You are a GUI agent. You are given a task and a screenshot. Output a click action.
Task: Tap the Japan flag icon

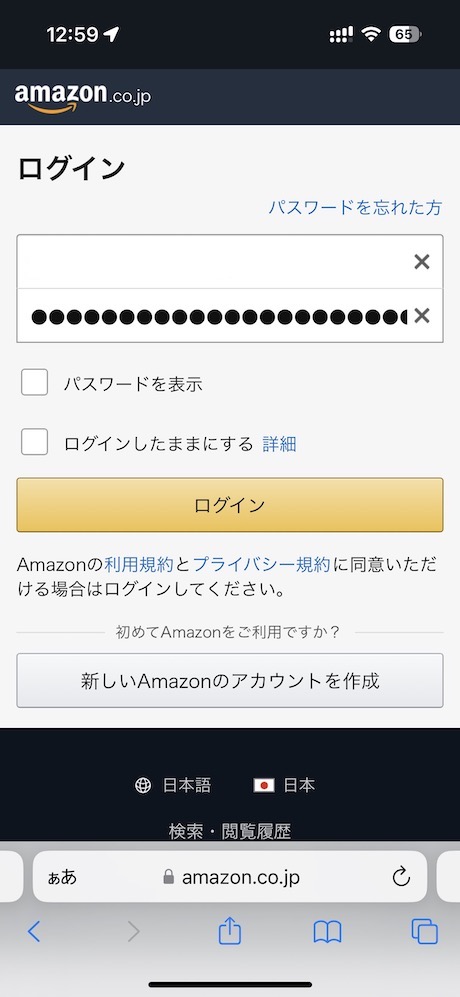coord(263,785)
